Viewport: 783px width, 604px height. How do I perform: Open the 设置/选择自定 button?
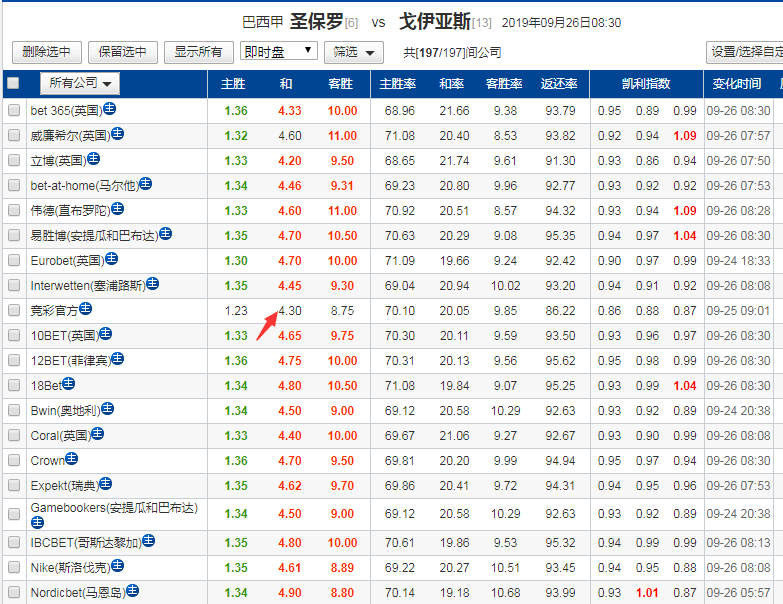point(745,52)
